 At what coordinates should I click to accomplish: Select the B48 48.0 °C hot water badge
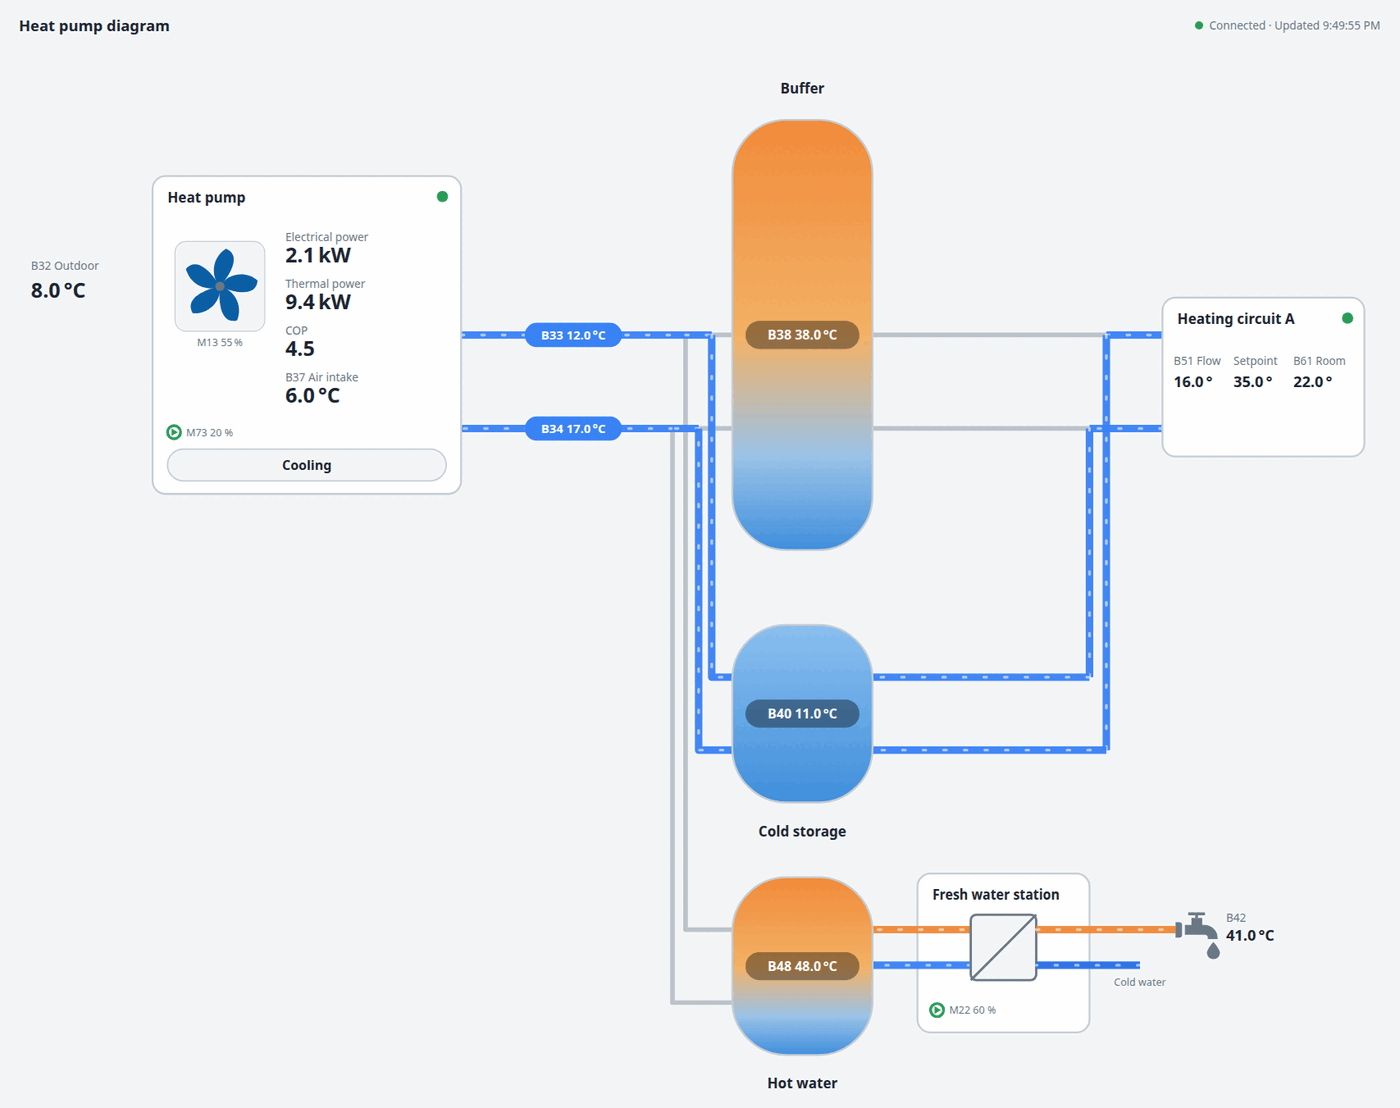tap(802, 966)
